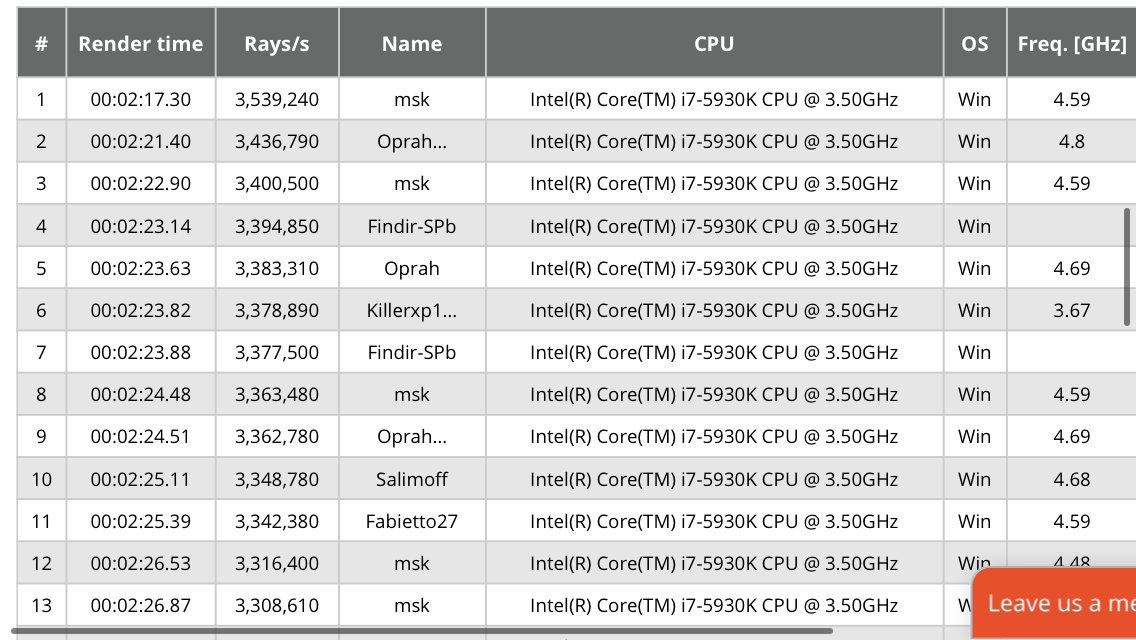
Task: Sort by Freq. [GHz] column header
Action: [x=1072, y=44]
